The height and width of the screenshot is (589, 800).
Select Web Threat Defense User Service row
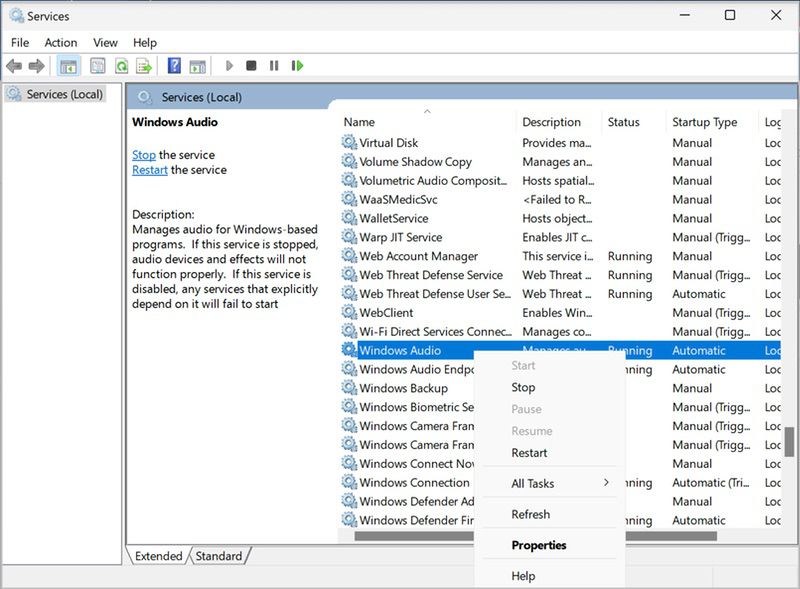click(x=560, y=294)
